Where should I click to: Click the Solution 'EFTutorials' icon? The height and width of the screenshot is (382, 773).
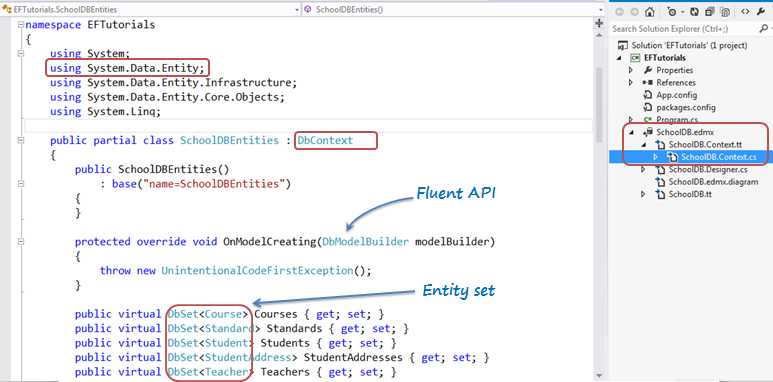(623, 45)
